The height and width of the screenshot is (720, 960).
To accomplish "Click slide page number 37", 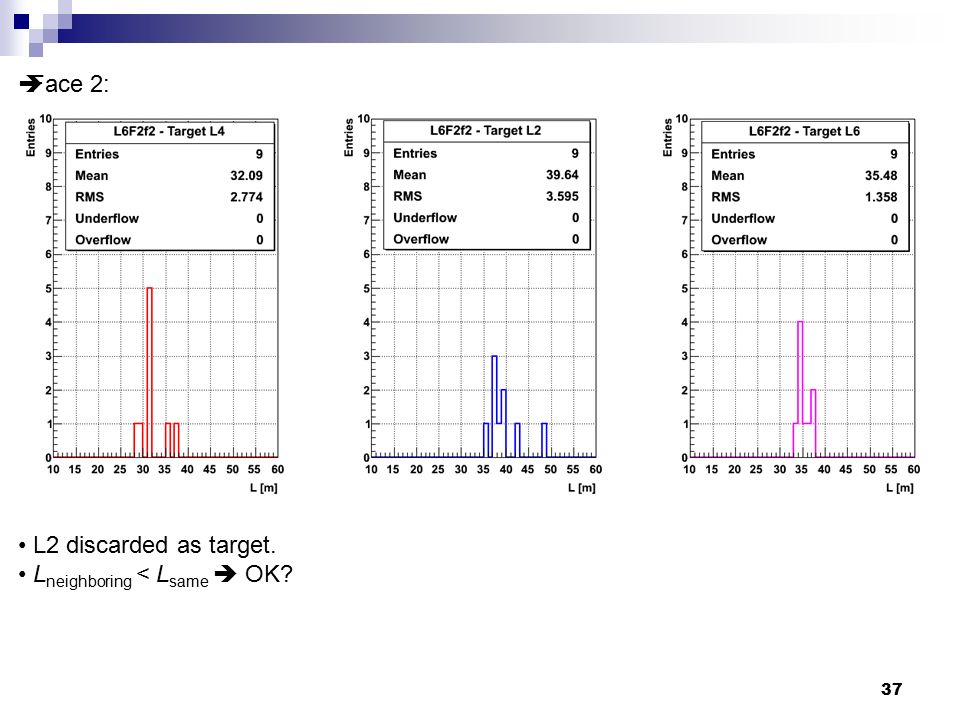I will click(x=891, y=689).
